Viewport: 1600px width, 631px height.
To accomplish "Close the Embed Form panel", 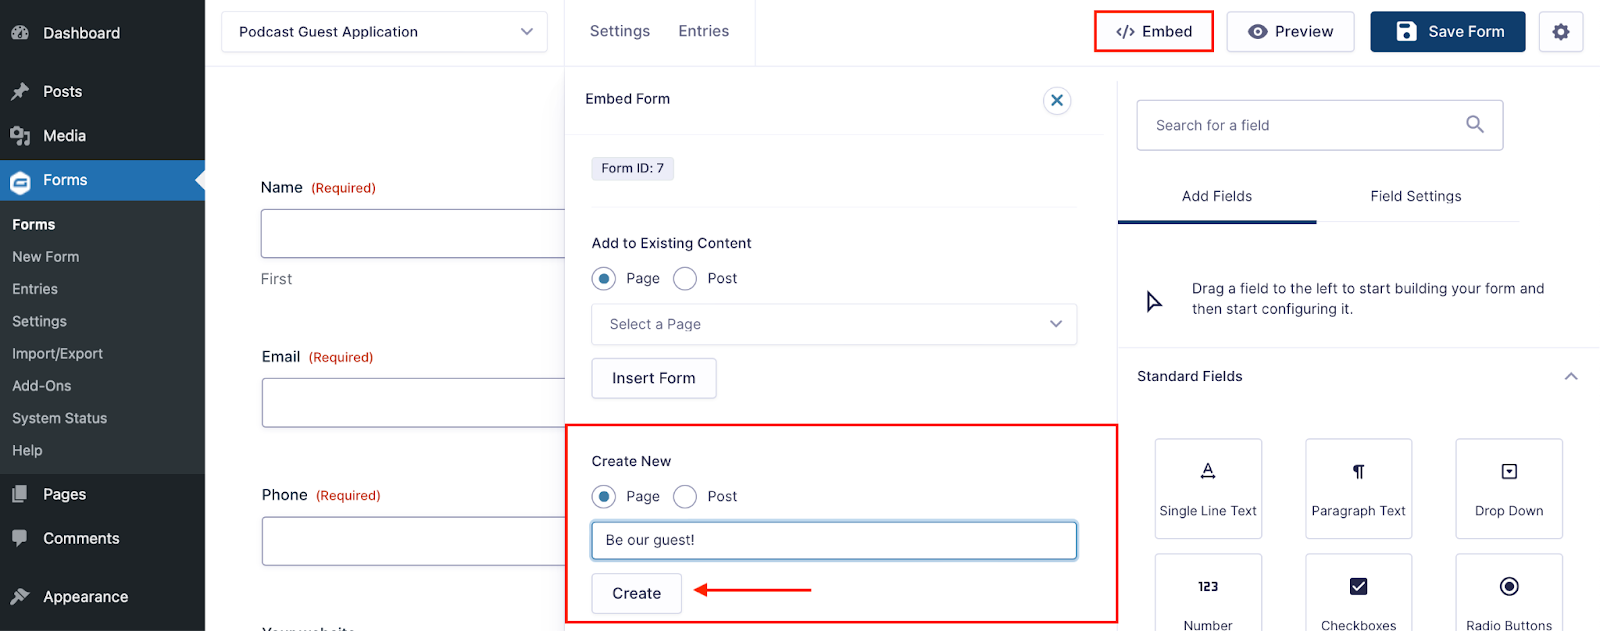I will (x=1057, y=100).
